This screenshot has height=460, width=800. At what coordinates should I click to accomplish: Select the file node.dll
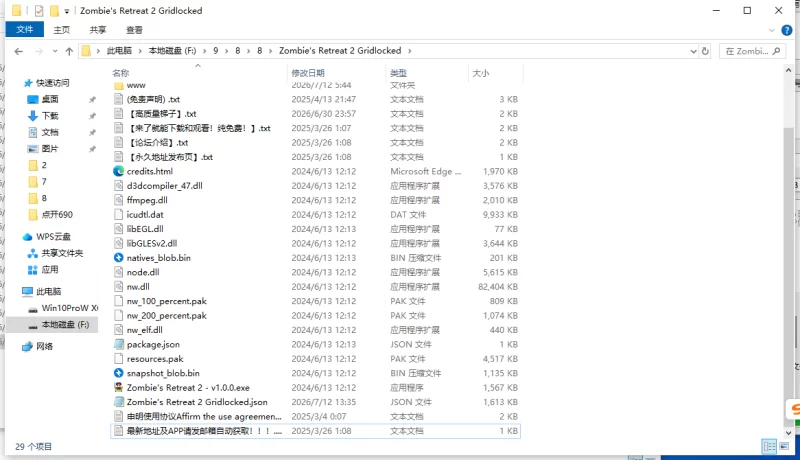coord(143,272)
